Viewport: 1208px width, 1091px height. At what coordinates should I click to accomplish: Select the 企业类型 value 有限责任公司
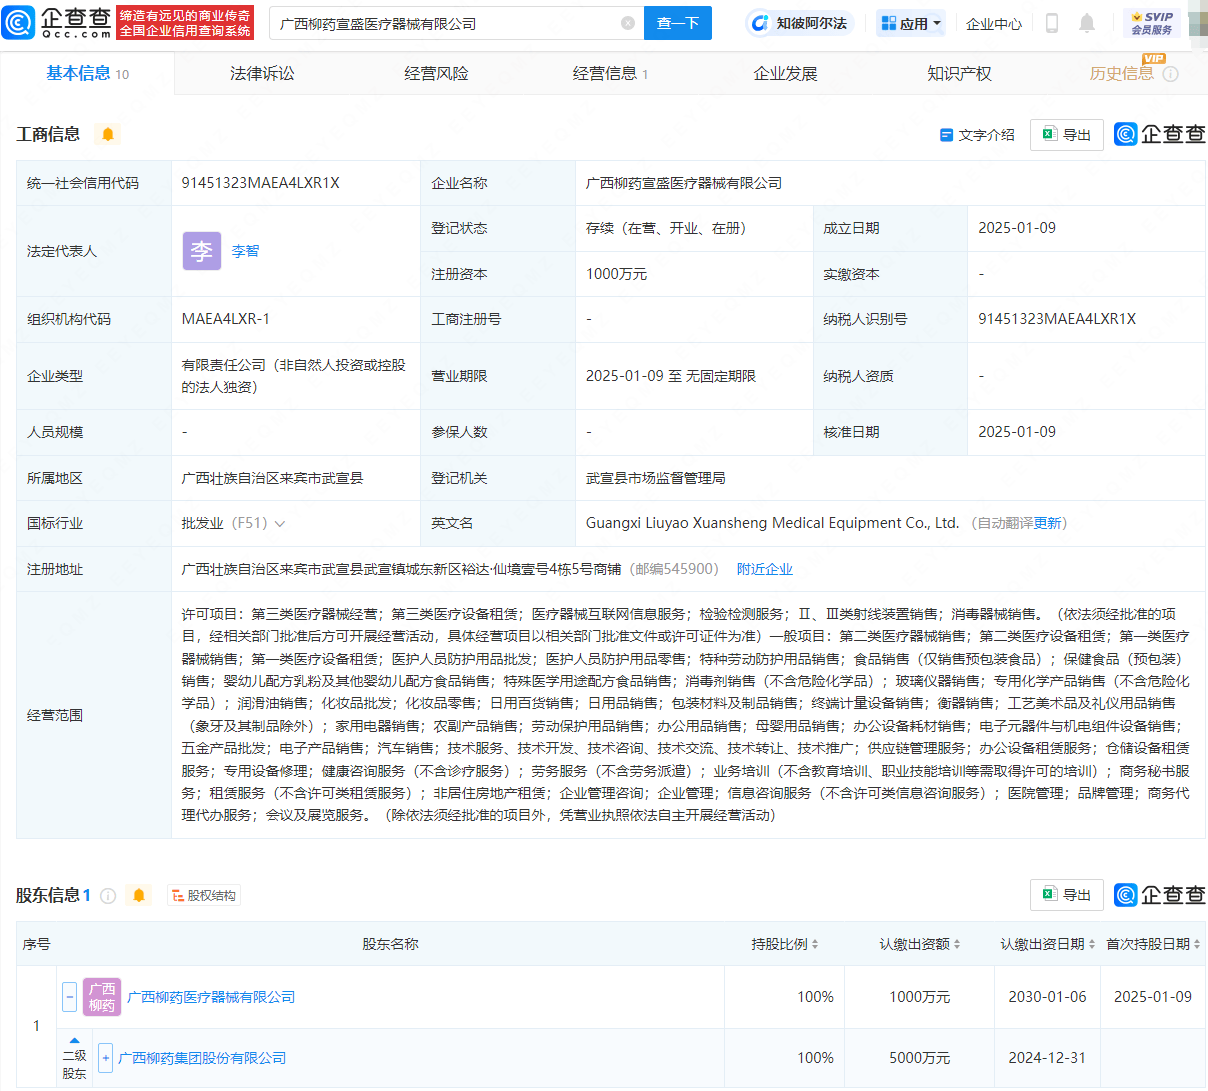point(294,376)
